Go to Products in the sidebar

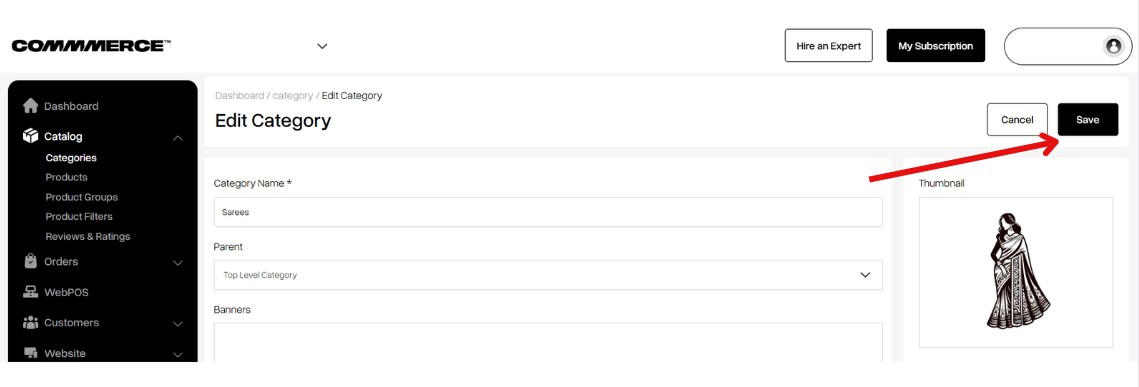pyautogui.click(x=66, y=177)
